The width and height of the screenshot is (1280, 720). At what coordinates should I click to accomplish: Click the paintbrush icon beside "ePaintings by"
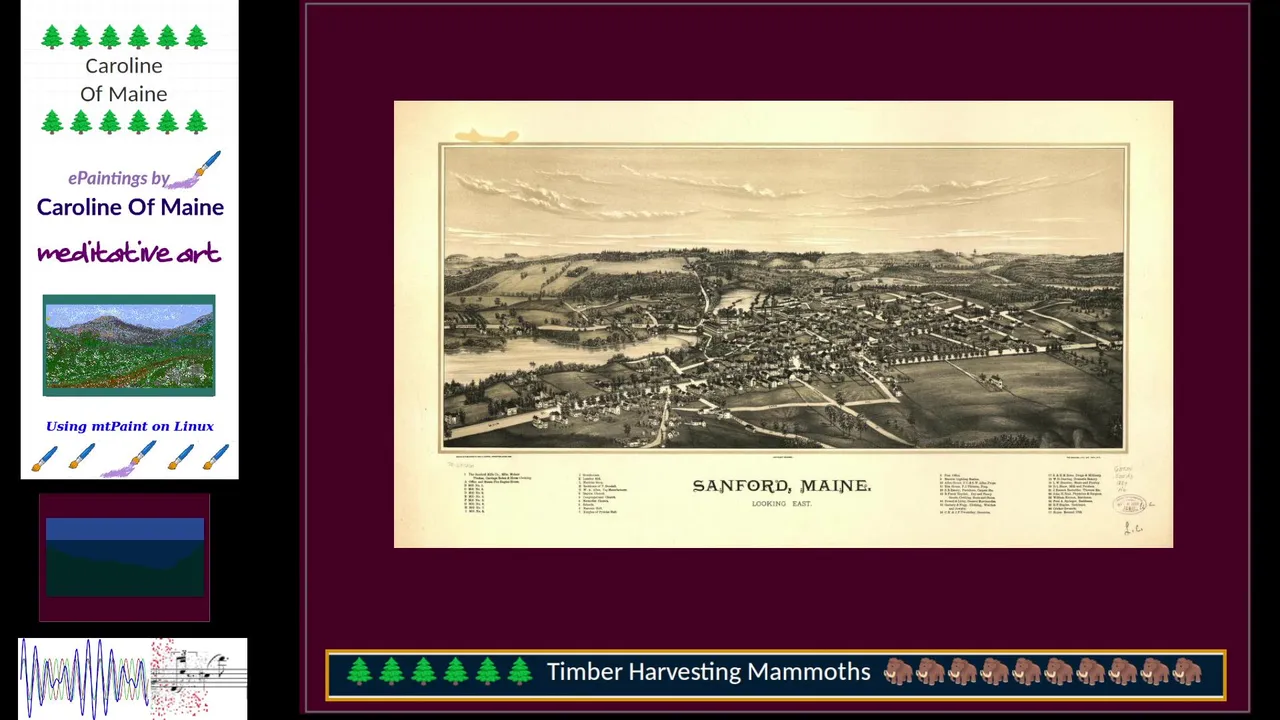pos(196,171)
